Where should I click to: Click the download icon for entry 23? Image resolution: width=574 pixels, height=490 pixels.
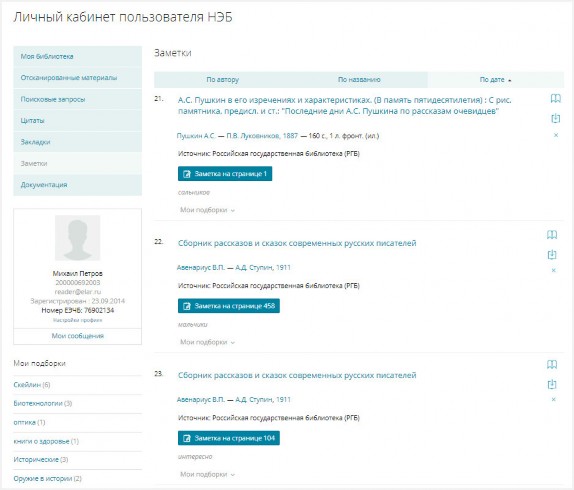click(552, 384)
